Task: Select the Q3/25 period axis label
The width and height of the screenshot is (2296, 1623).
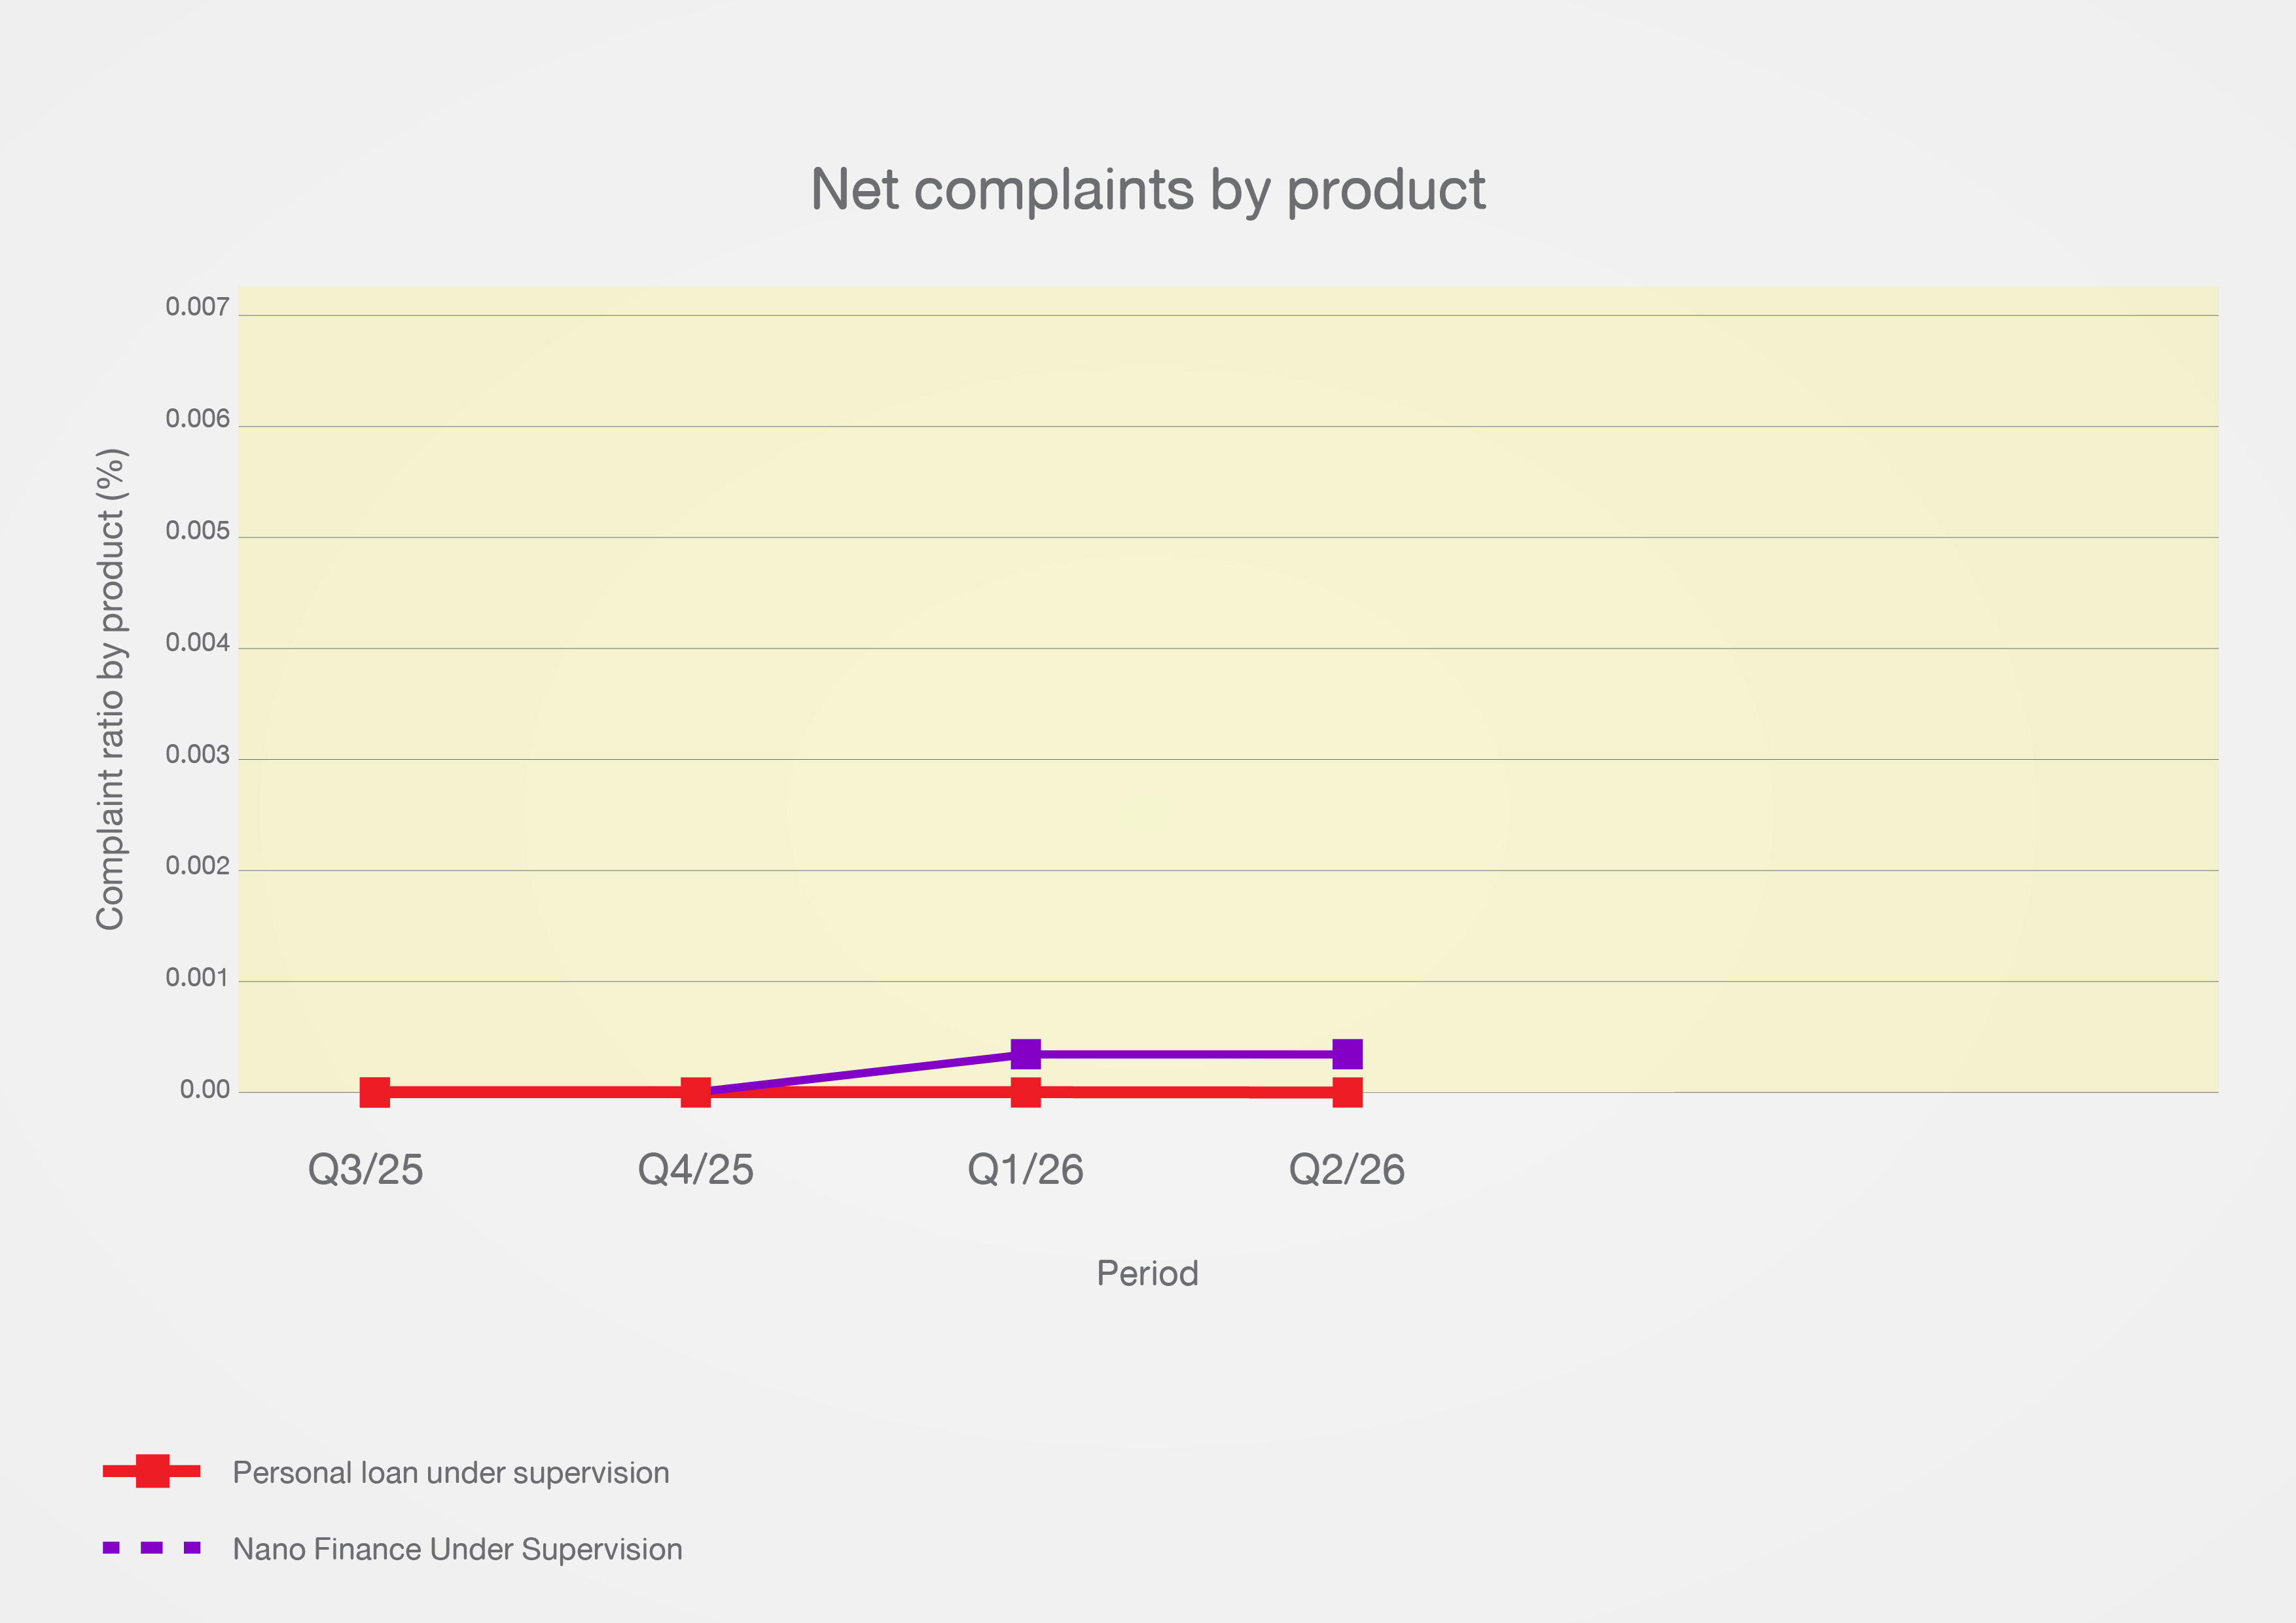Action: click(365, 1170)
